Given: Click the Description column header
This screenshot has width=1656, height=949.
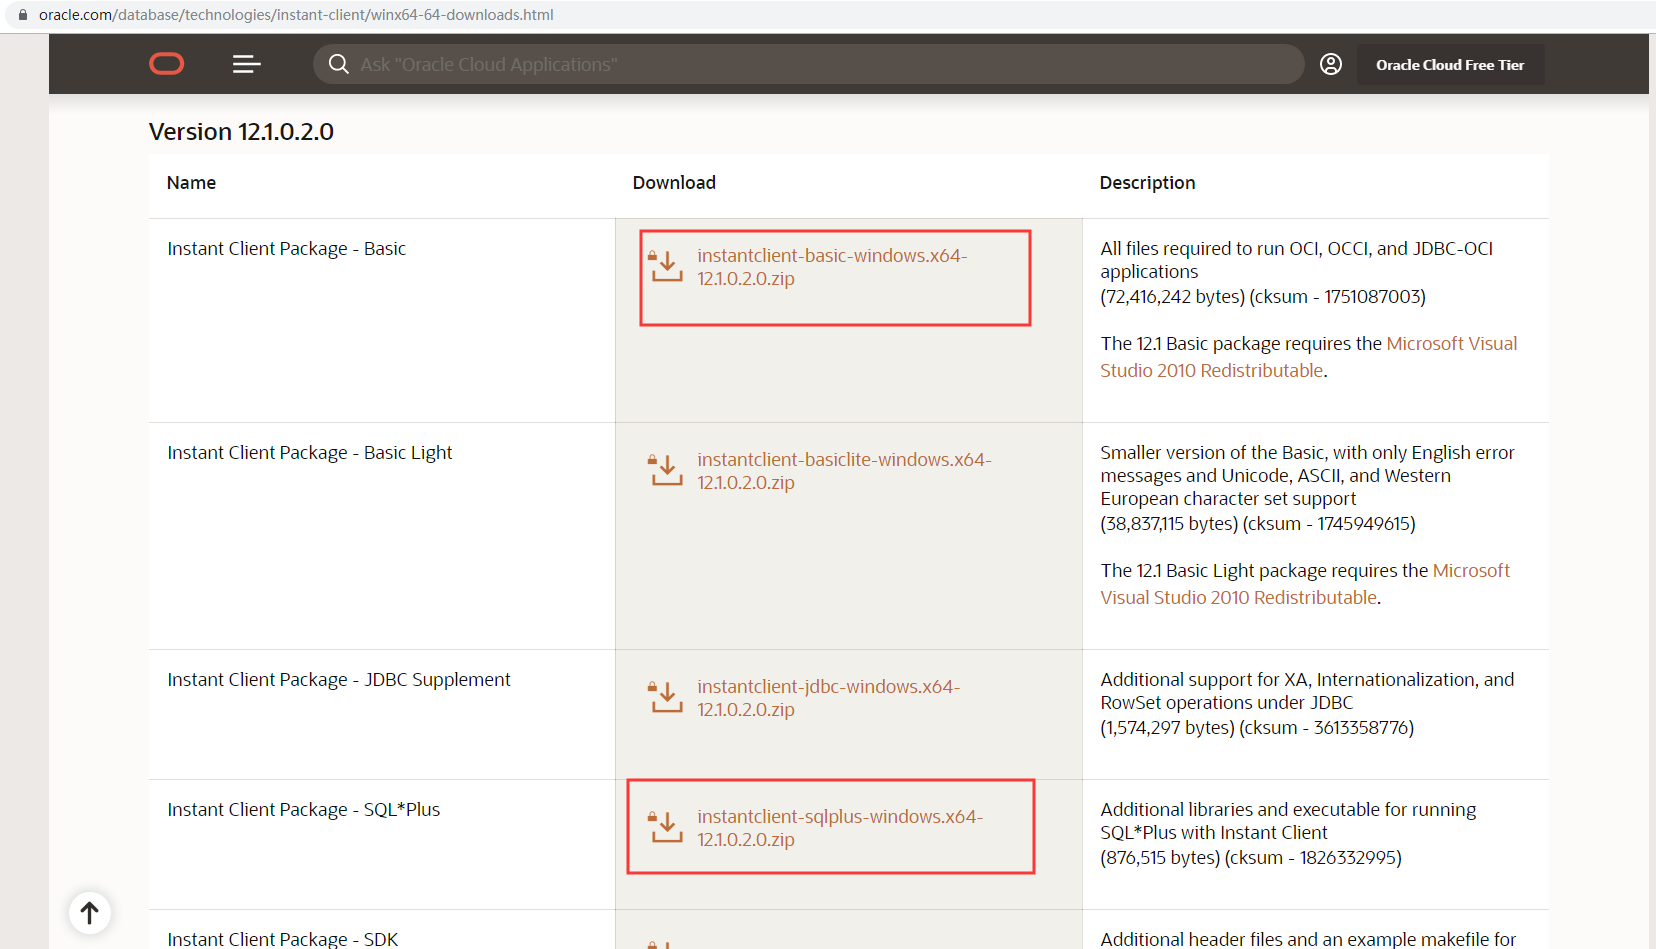Looking at the screenshot, I should 1147,183.
